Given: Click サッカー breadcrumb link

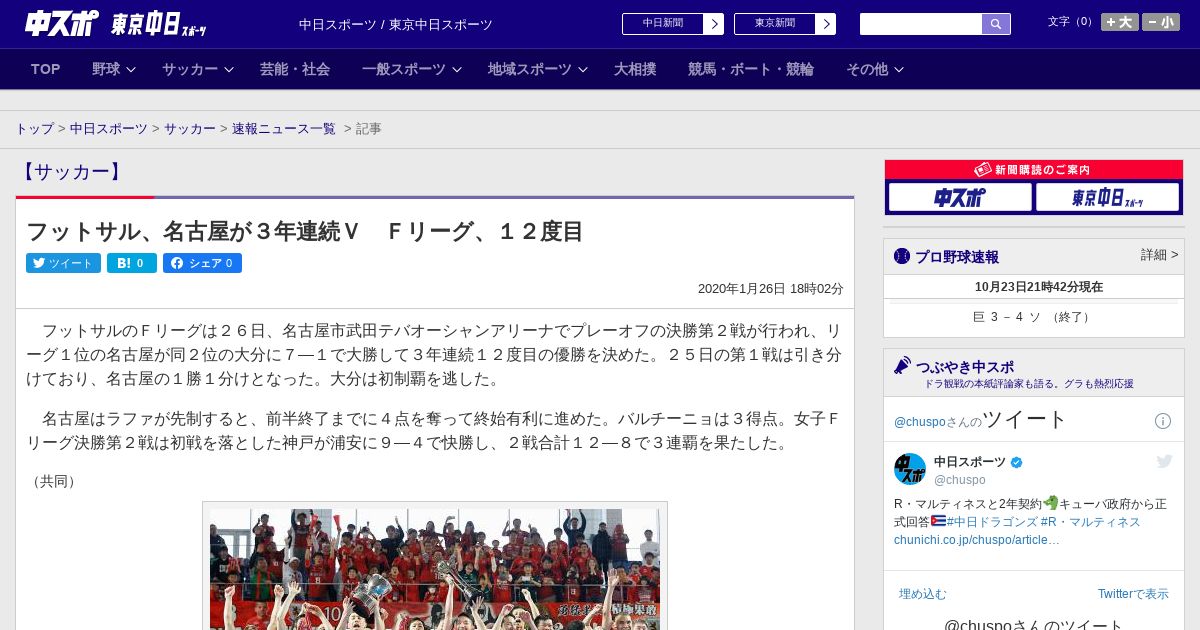Looking at the screenshot, I should tap(190, 129).
